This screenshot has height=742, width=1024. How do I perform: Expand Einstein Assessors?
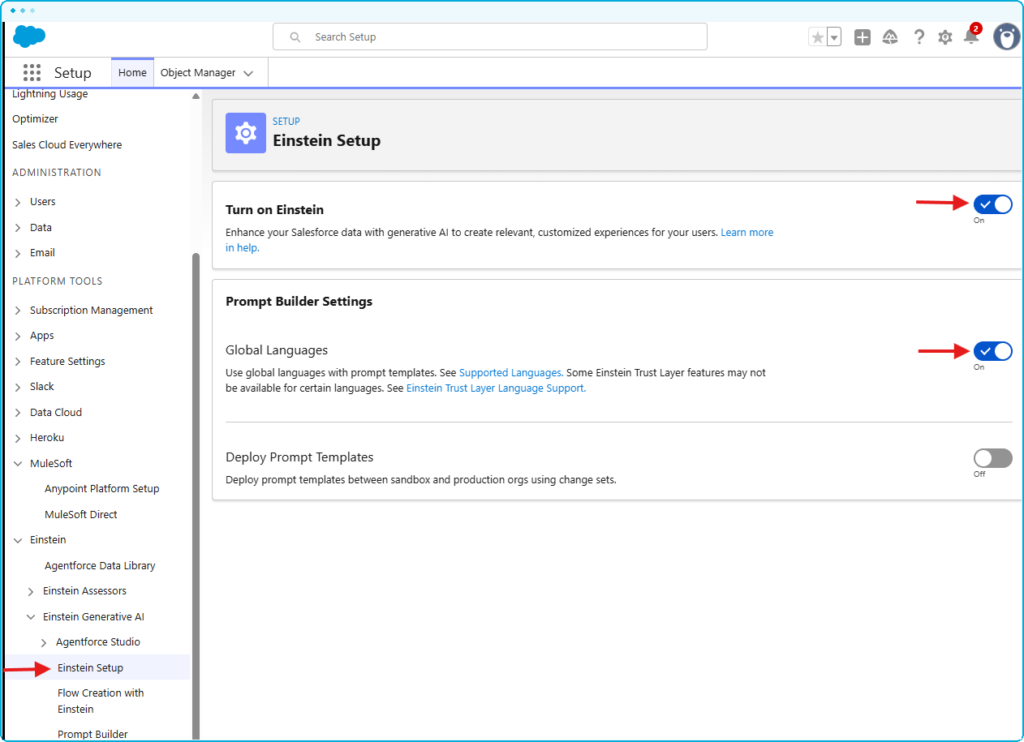pos(31,592)
